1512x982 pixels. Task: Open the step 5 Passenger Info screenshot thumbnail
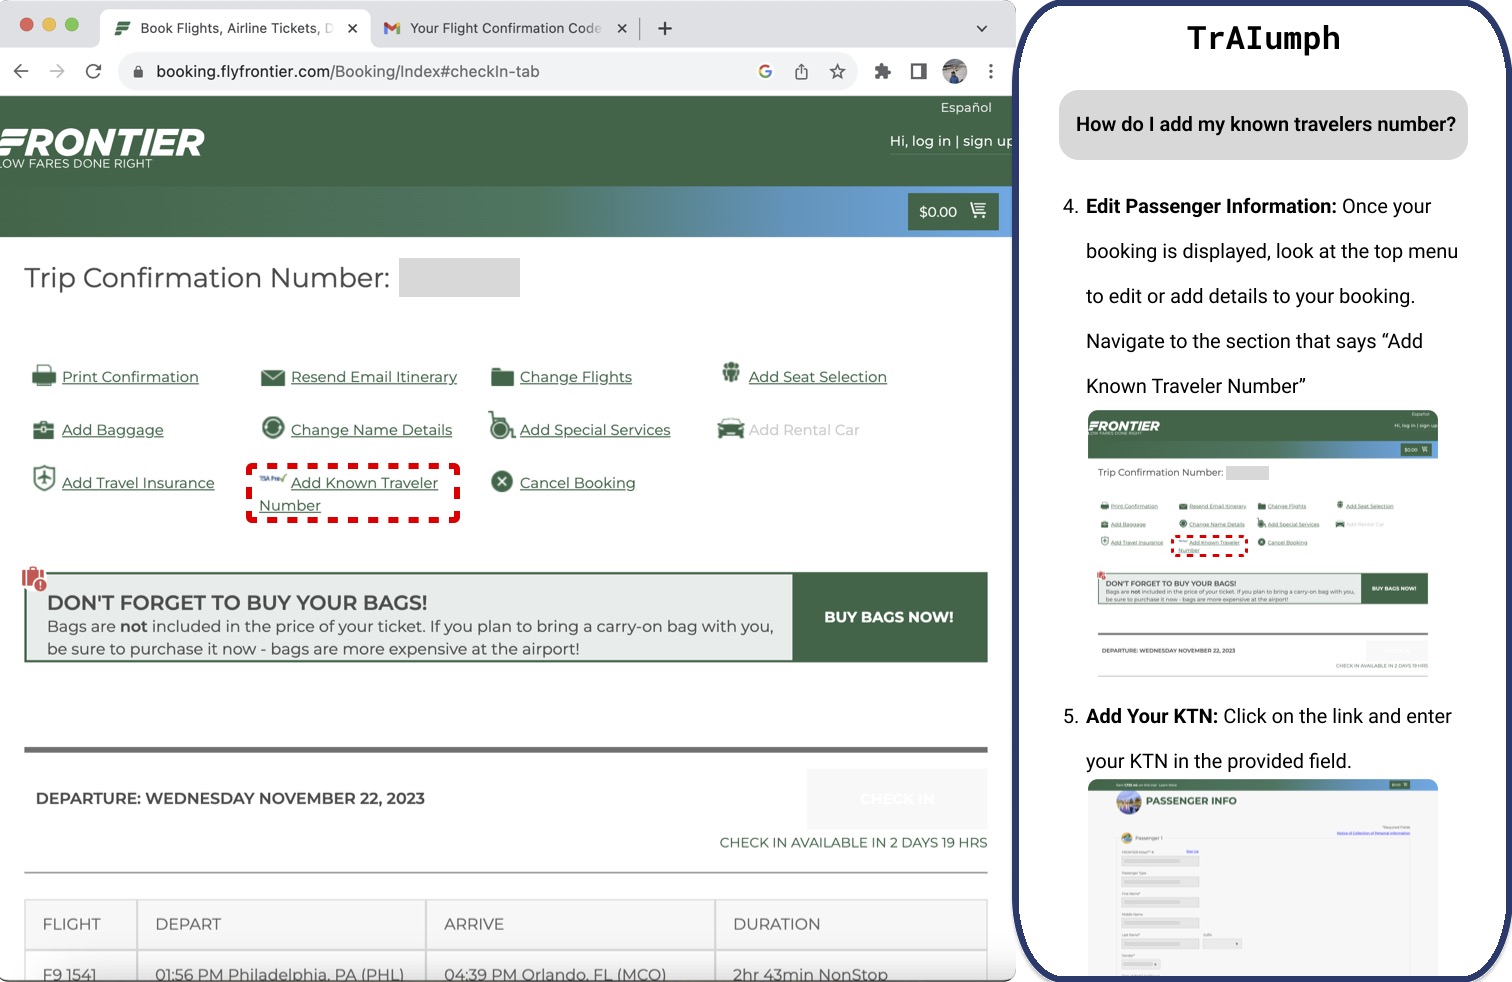(1263, 877)
